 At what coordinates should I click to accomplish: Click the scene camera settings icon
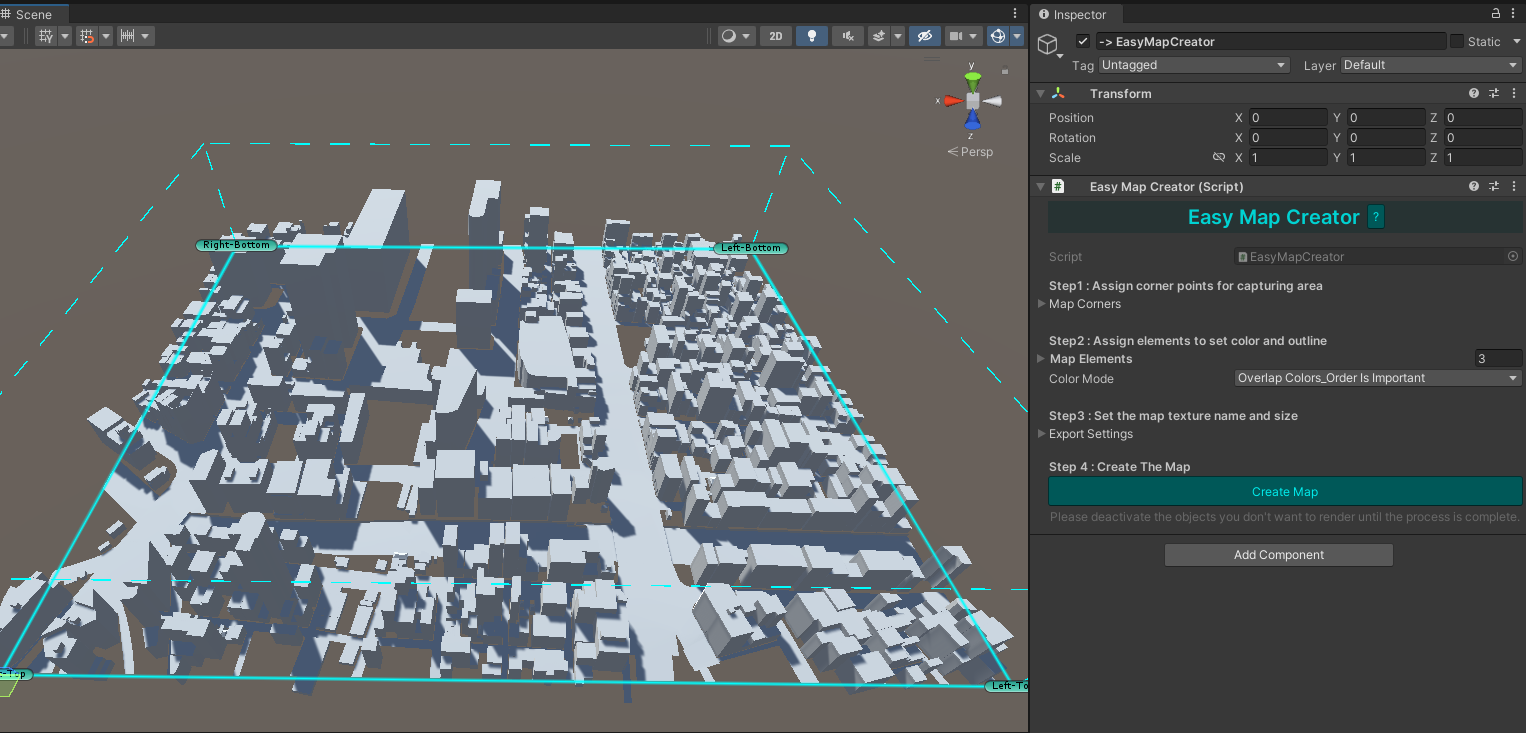pyautogui.click(x=957, y=36)
